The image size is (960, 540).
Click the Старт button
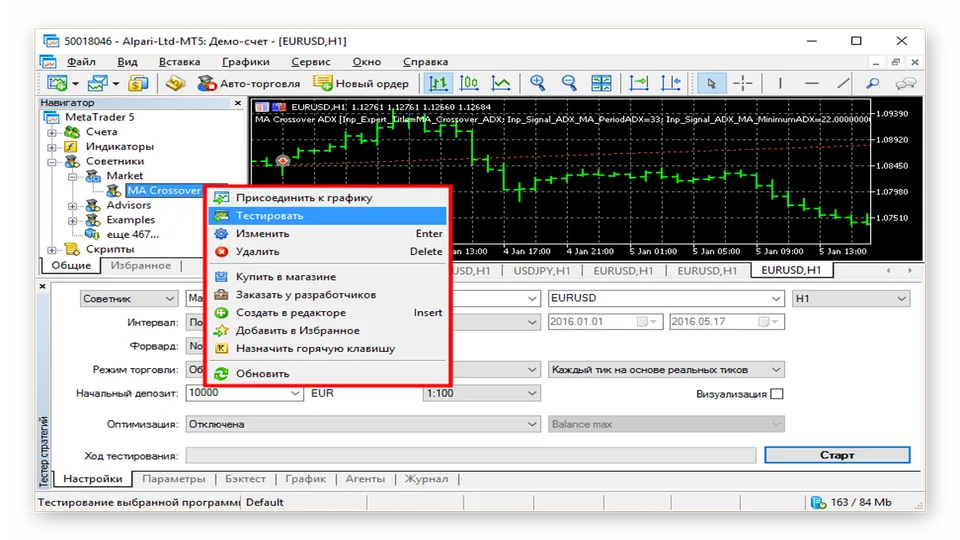tap(837, 455)
